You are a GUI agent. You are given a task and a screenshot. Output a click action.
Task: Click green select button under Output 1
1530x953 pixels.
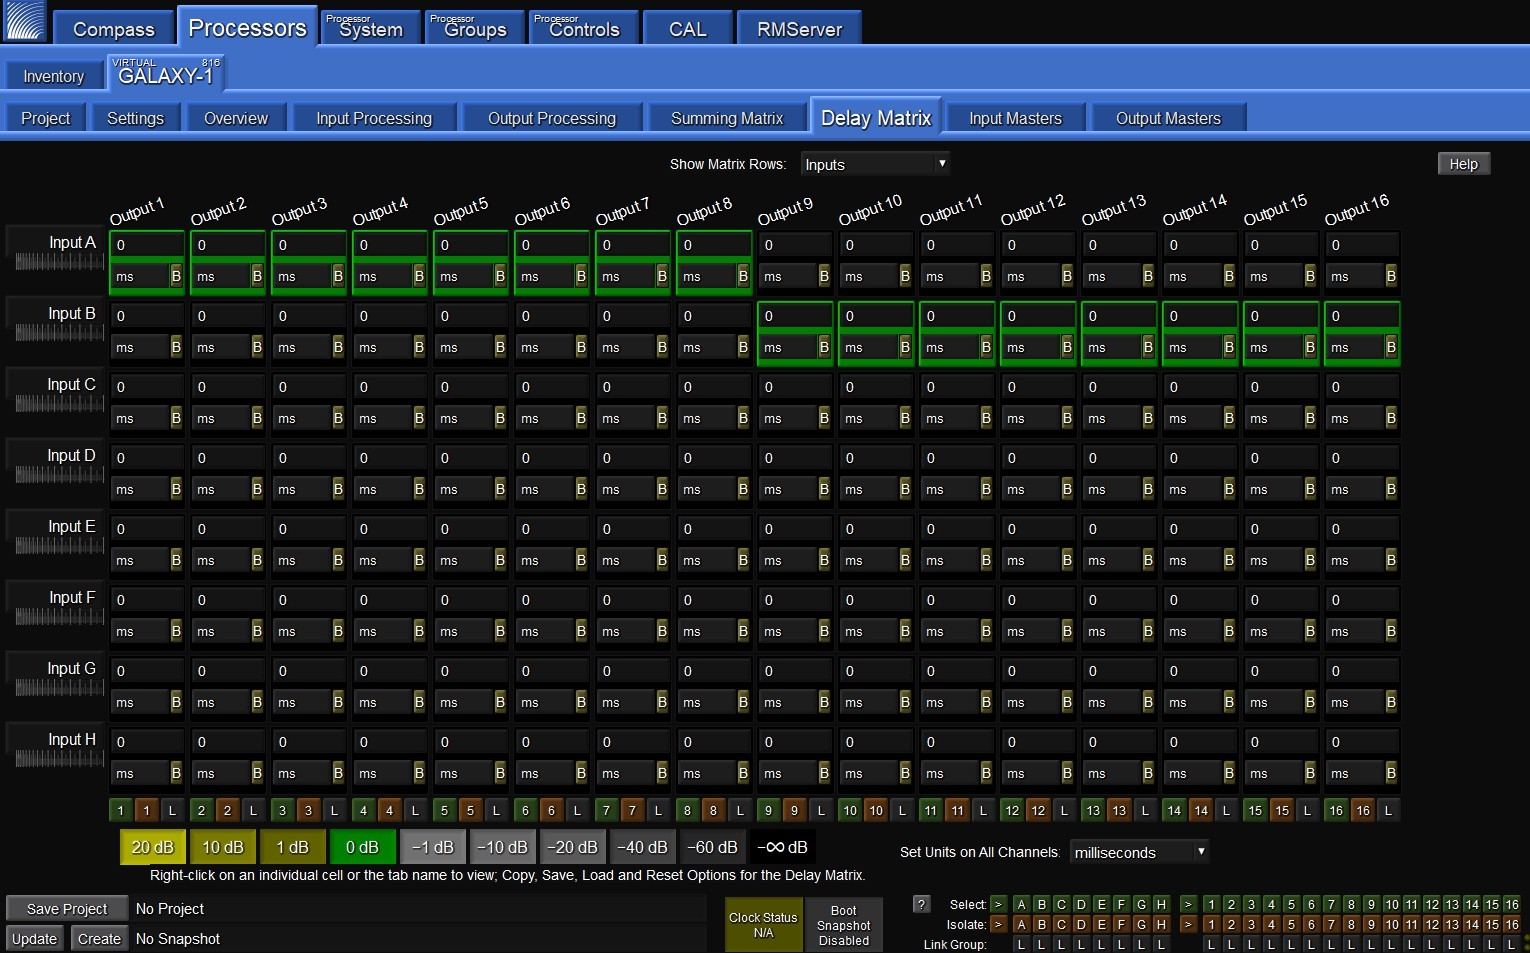point(121,811)
